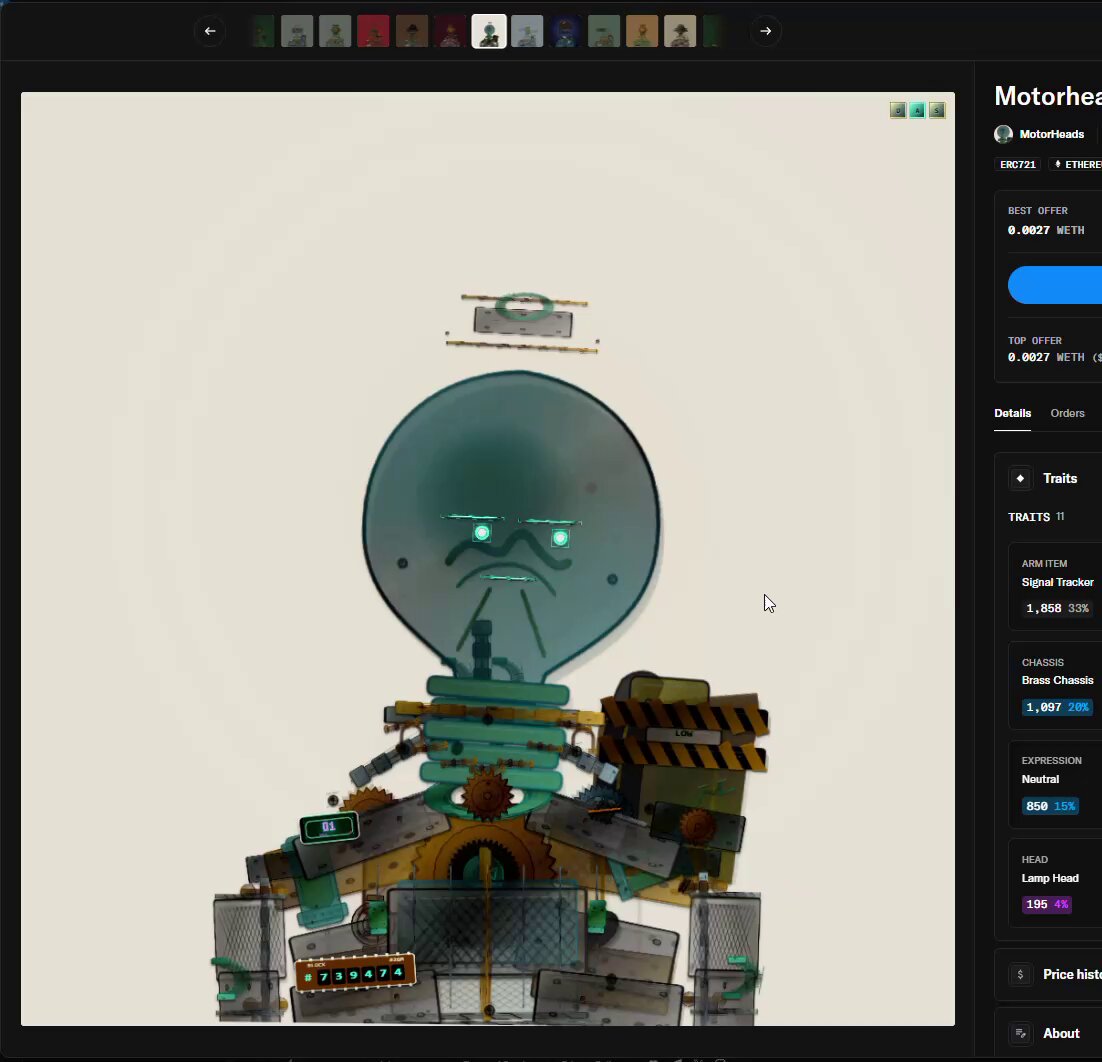Viewport: 1102px width, 1062px height.
Task: Click the ERC721 token standard badge
Action: (1018, 164)
